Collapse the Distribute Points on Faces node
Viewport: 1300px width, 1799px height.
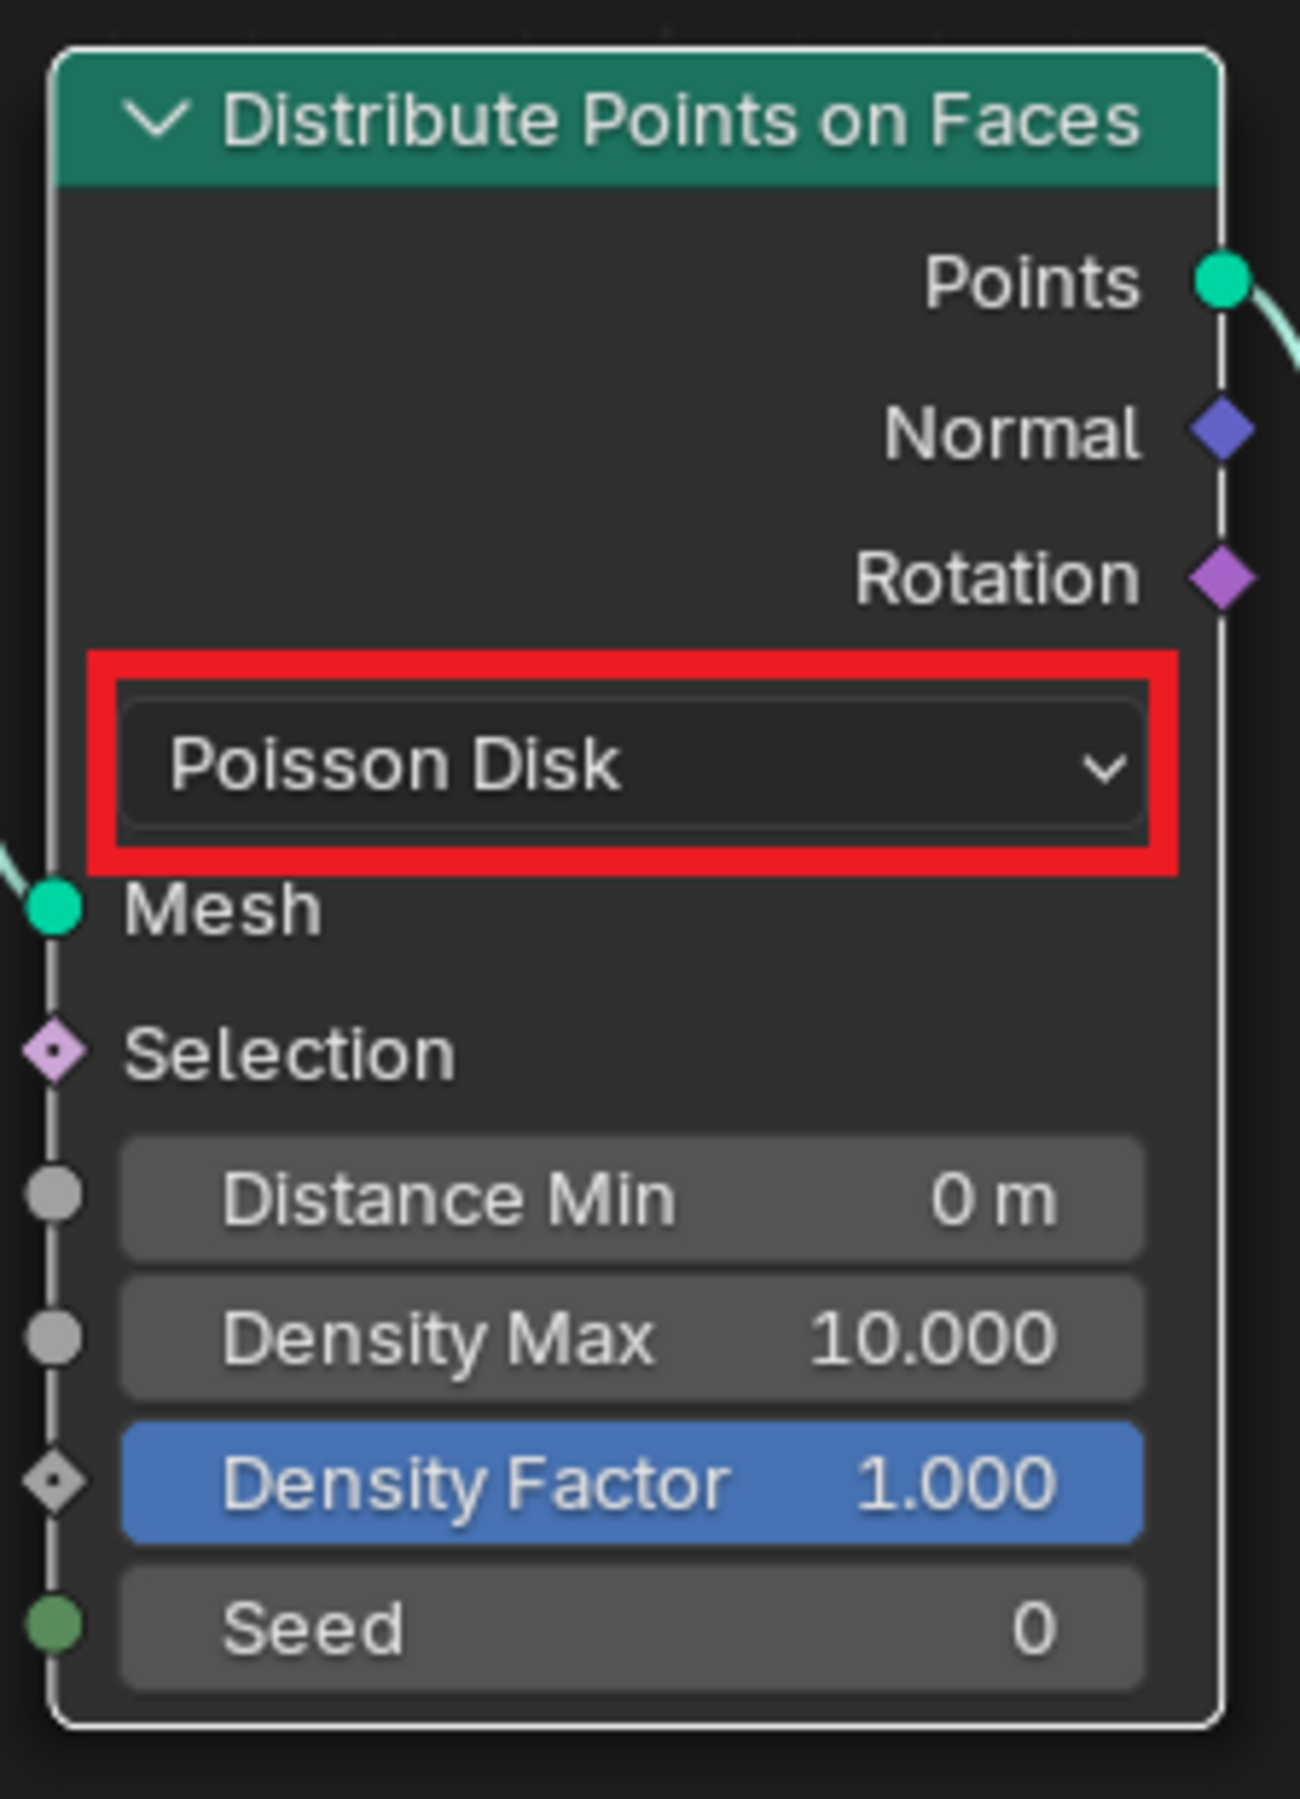coord(156,120)
